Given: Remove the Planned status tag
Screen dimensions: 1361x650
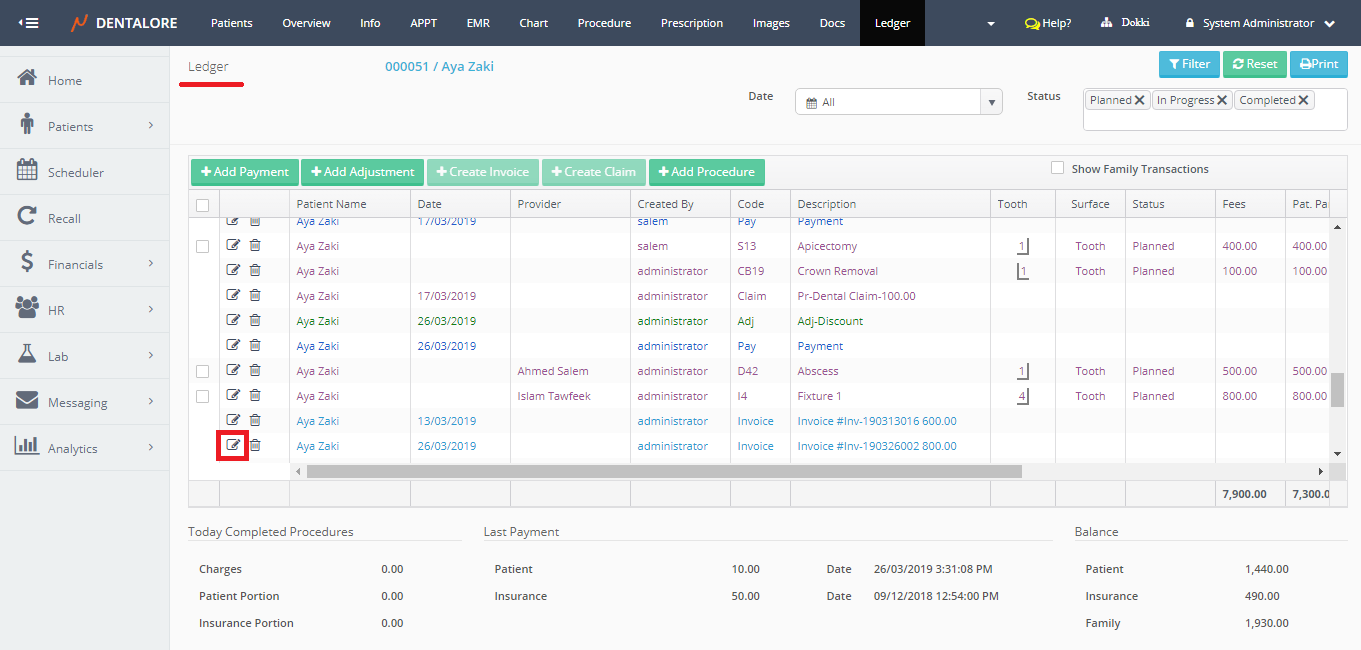Looking at the screenshot, I should [x=1140, y=100].
